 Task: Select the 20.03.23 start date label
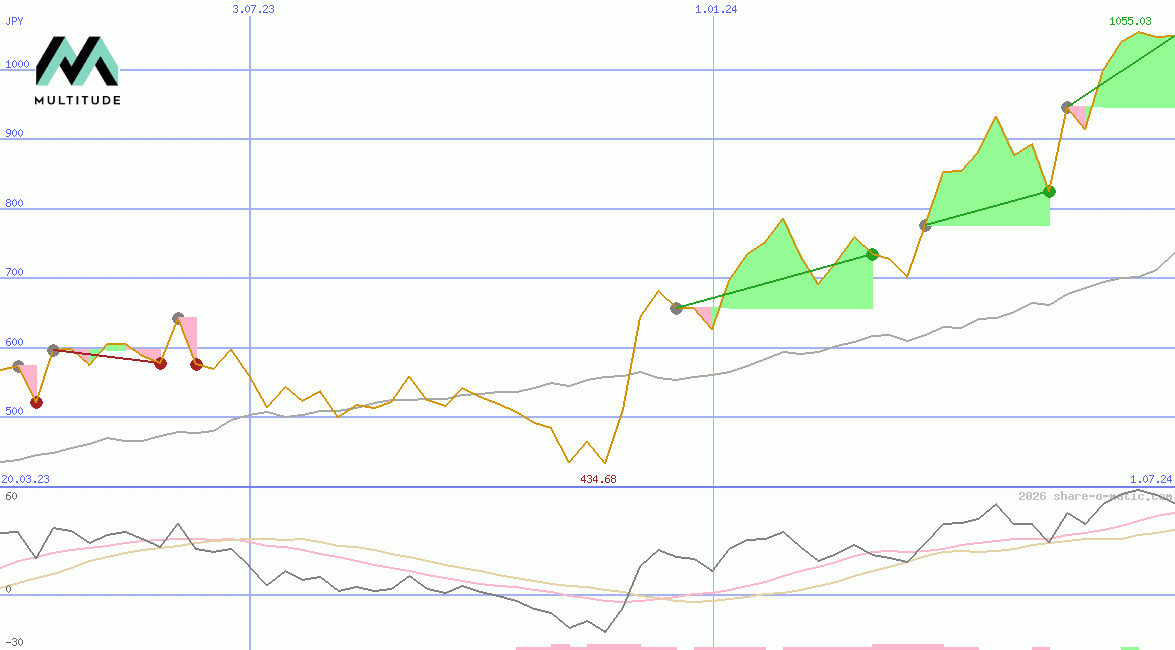tap(25, 479)
